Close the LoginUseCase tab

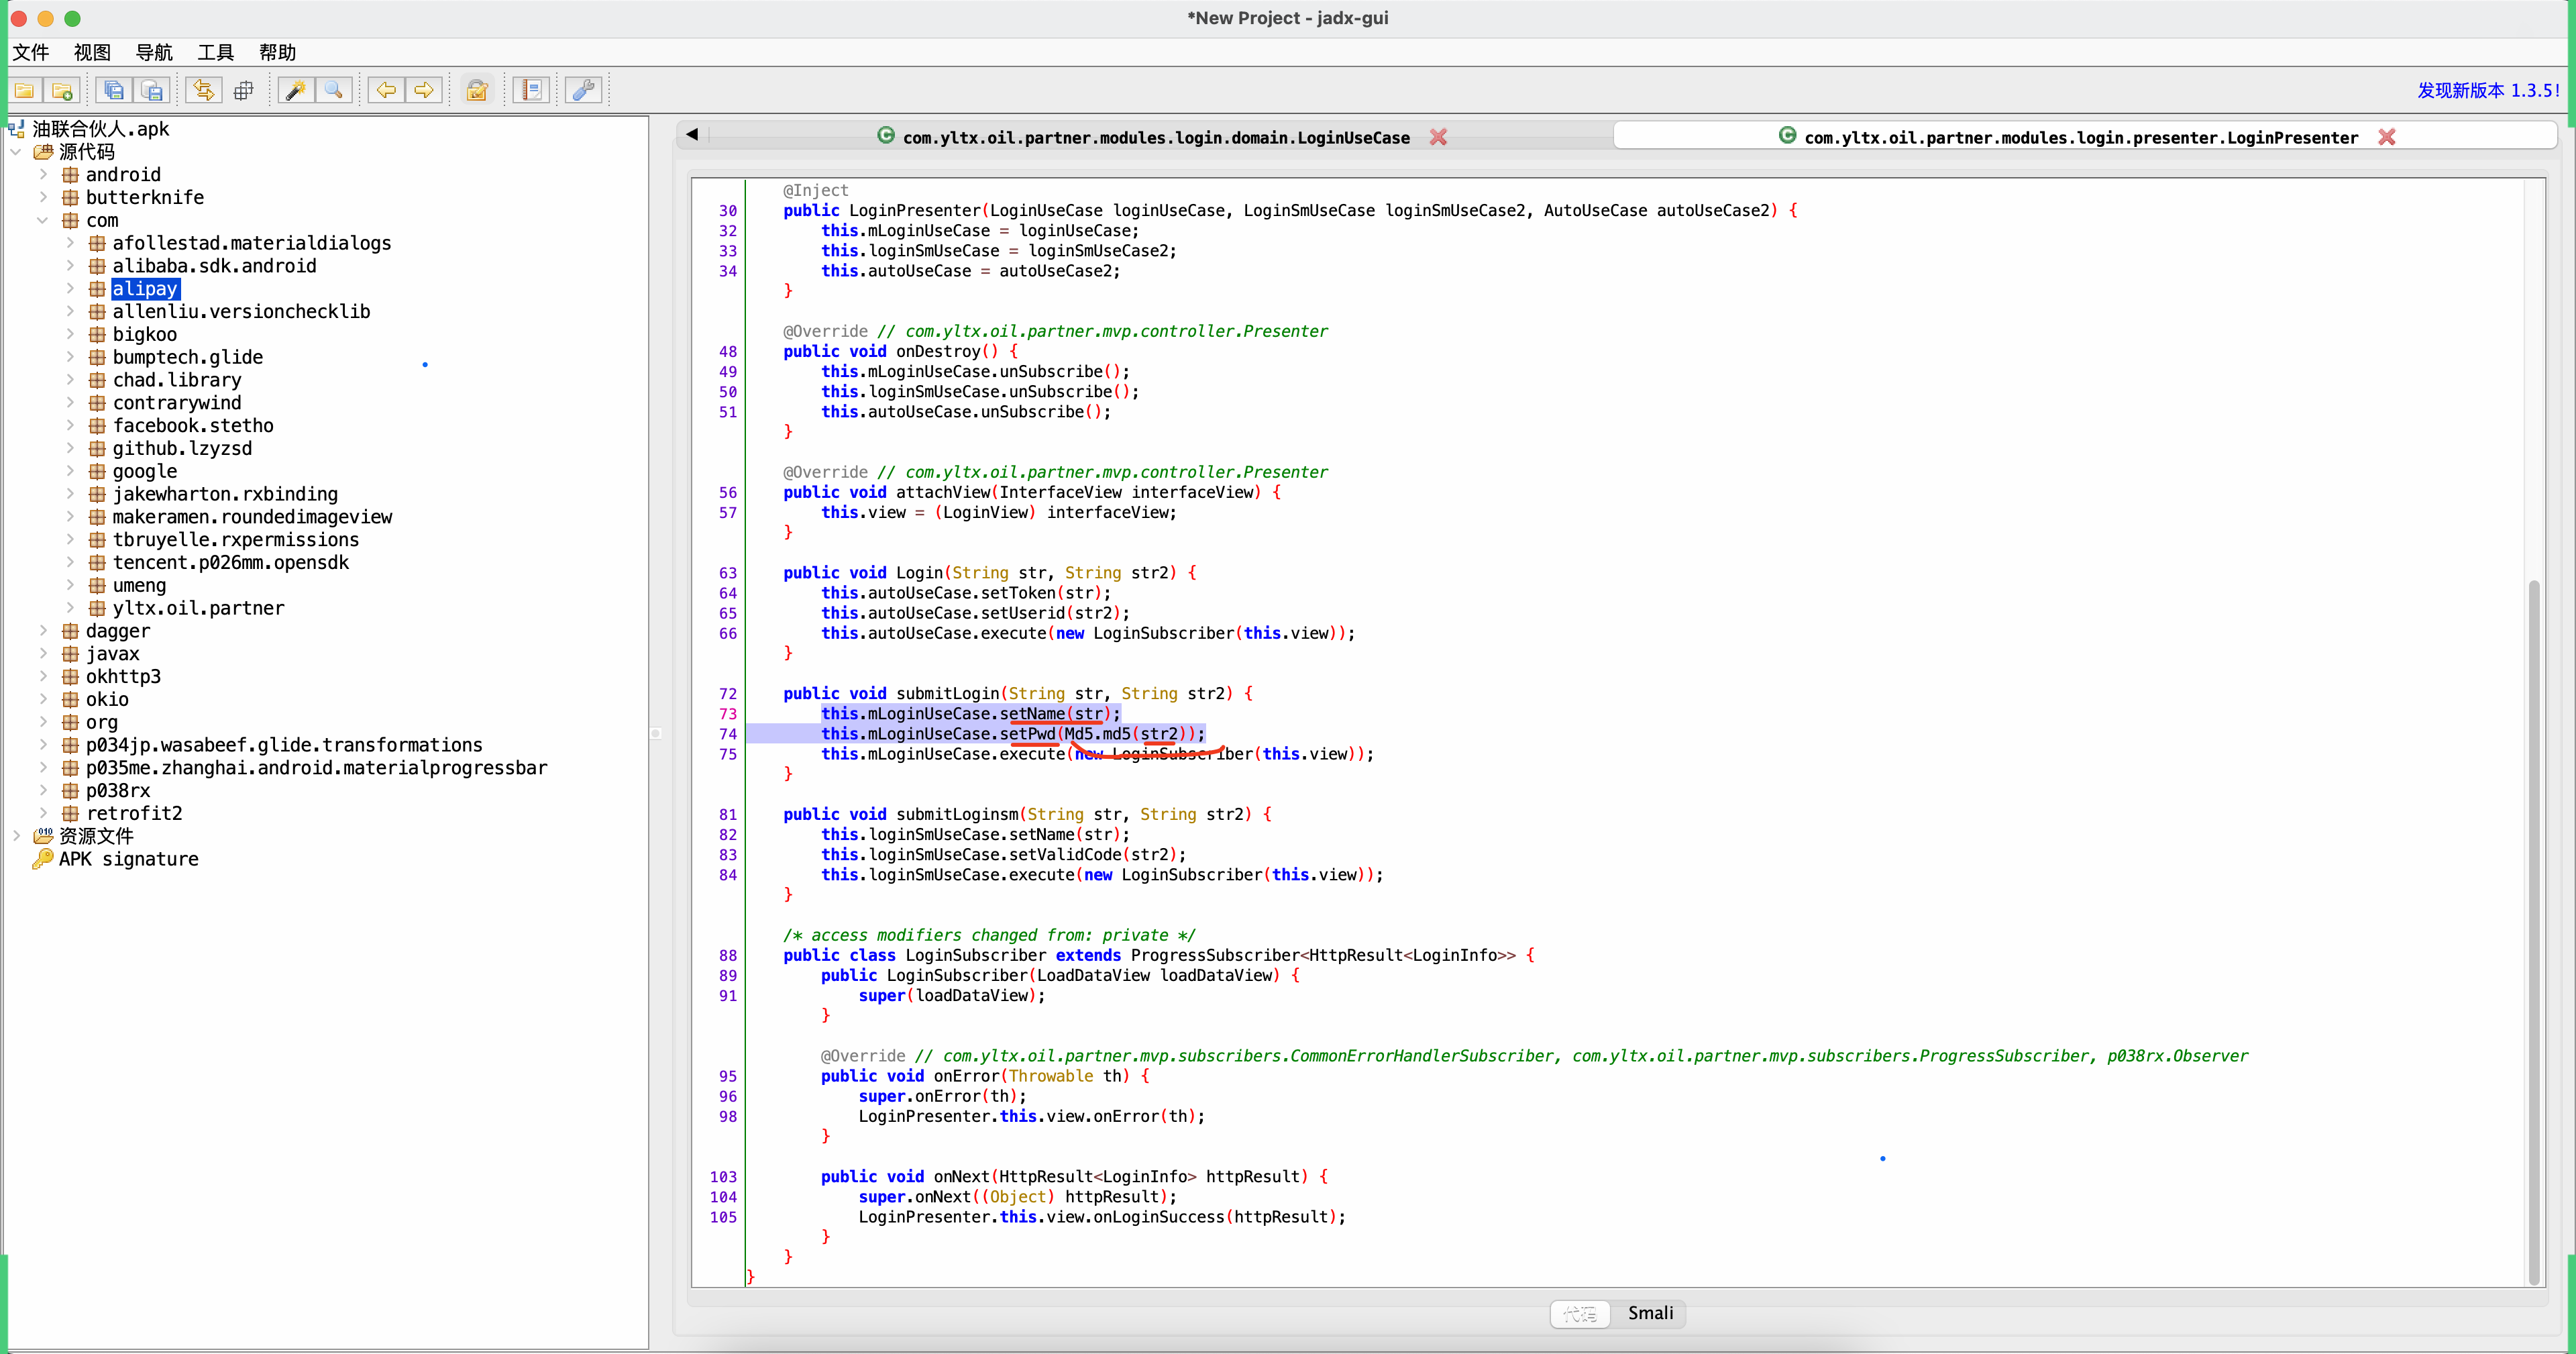point(1438,138)
